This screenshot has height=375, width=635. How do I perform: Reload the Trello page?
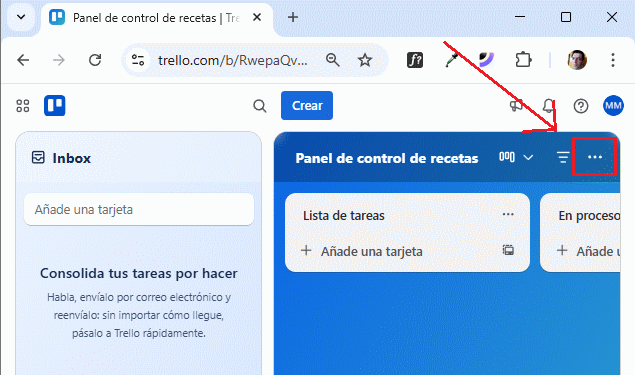coord(95,60)
